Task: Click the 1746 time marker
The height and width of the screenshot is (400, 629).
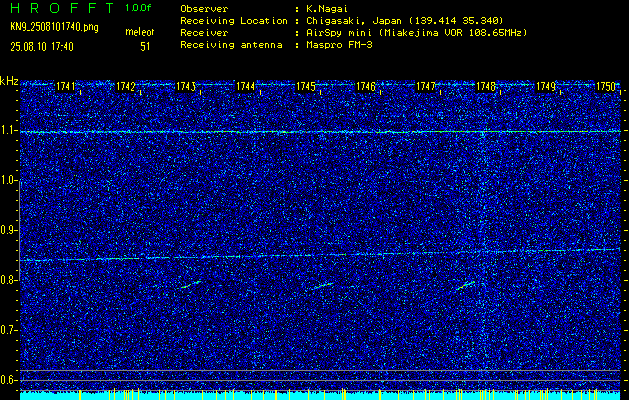Action: click(366, 86)
